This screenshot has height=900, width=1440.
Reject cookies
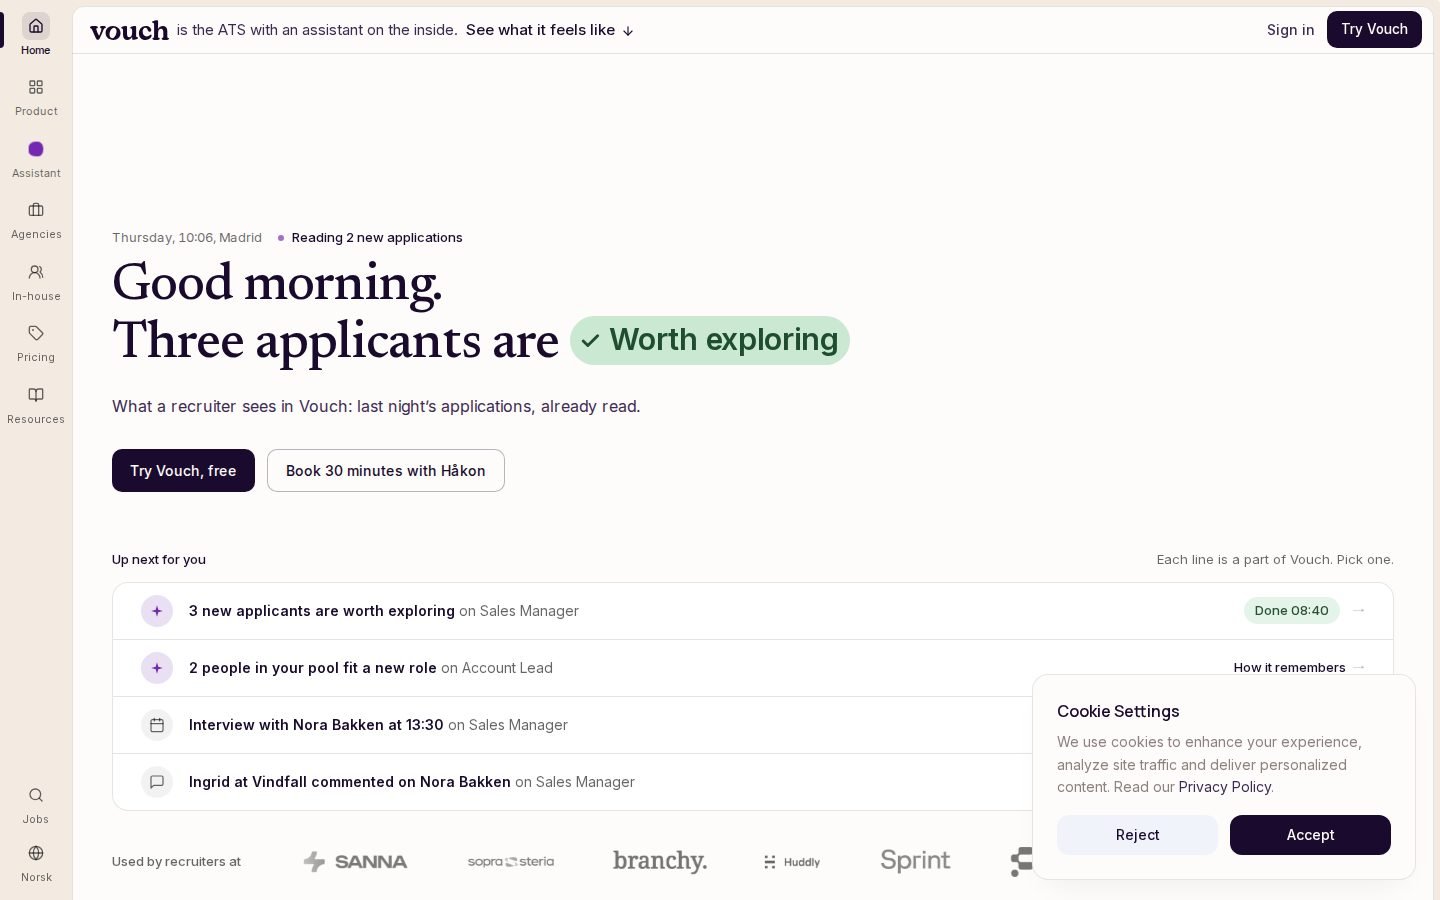coord(1137,835)
